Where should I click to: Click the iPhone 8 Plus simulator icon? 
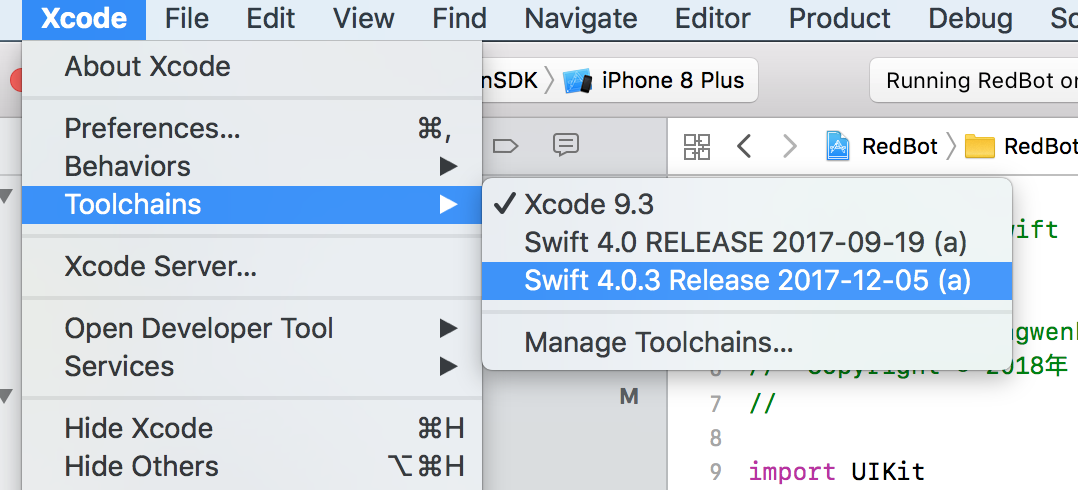pyautogui.click(x=578, y=81)
